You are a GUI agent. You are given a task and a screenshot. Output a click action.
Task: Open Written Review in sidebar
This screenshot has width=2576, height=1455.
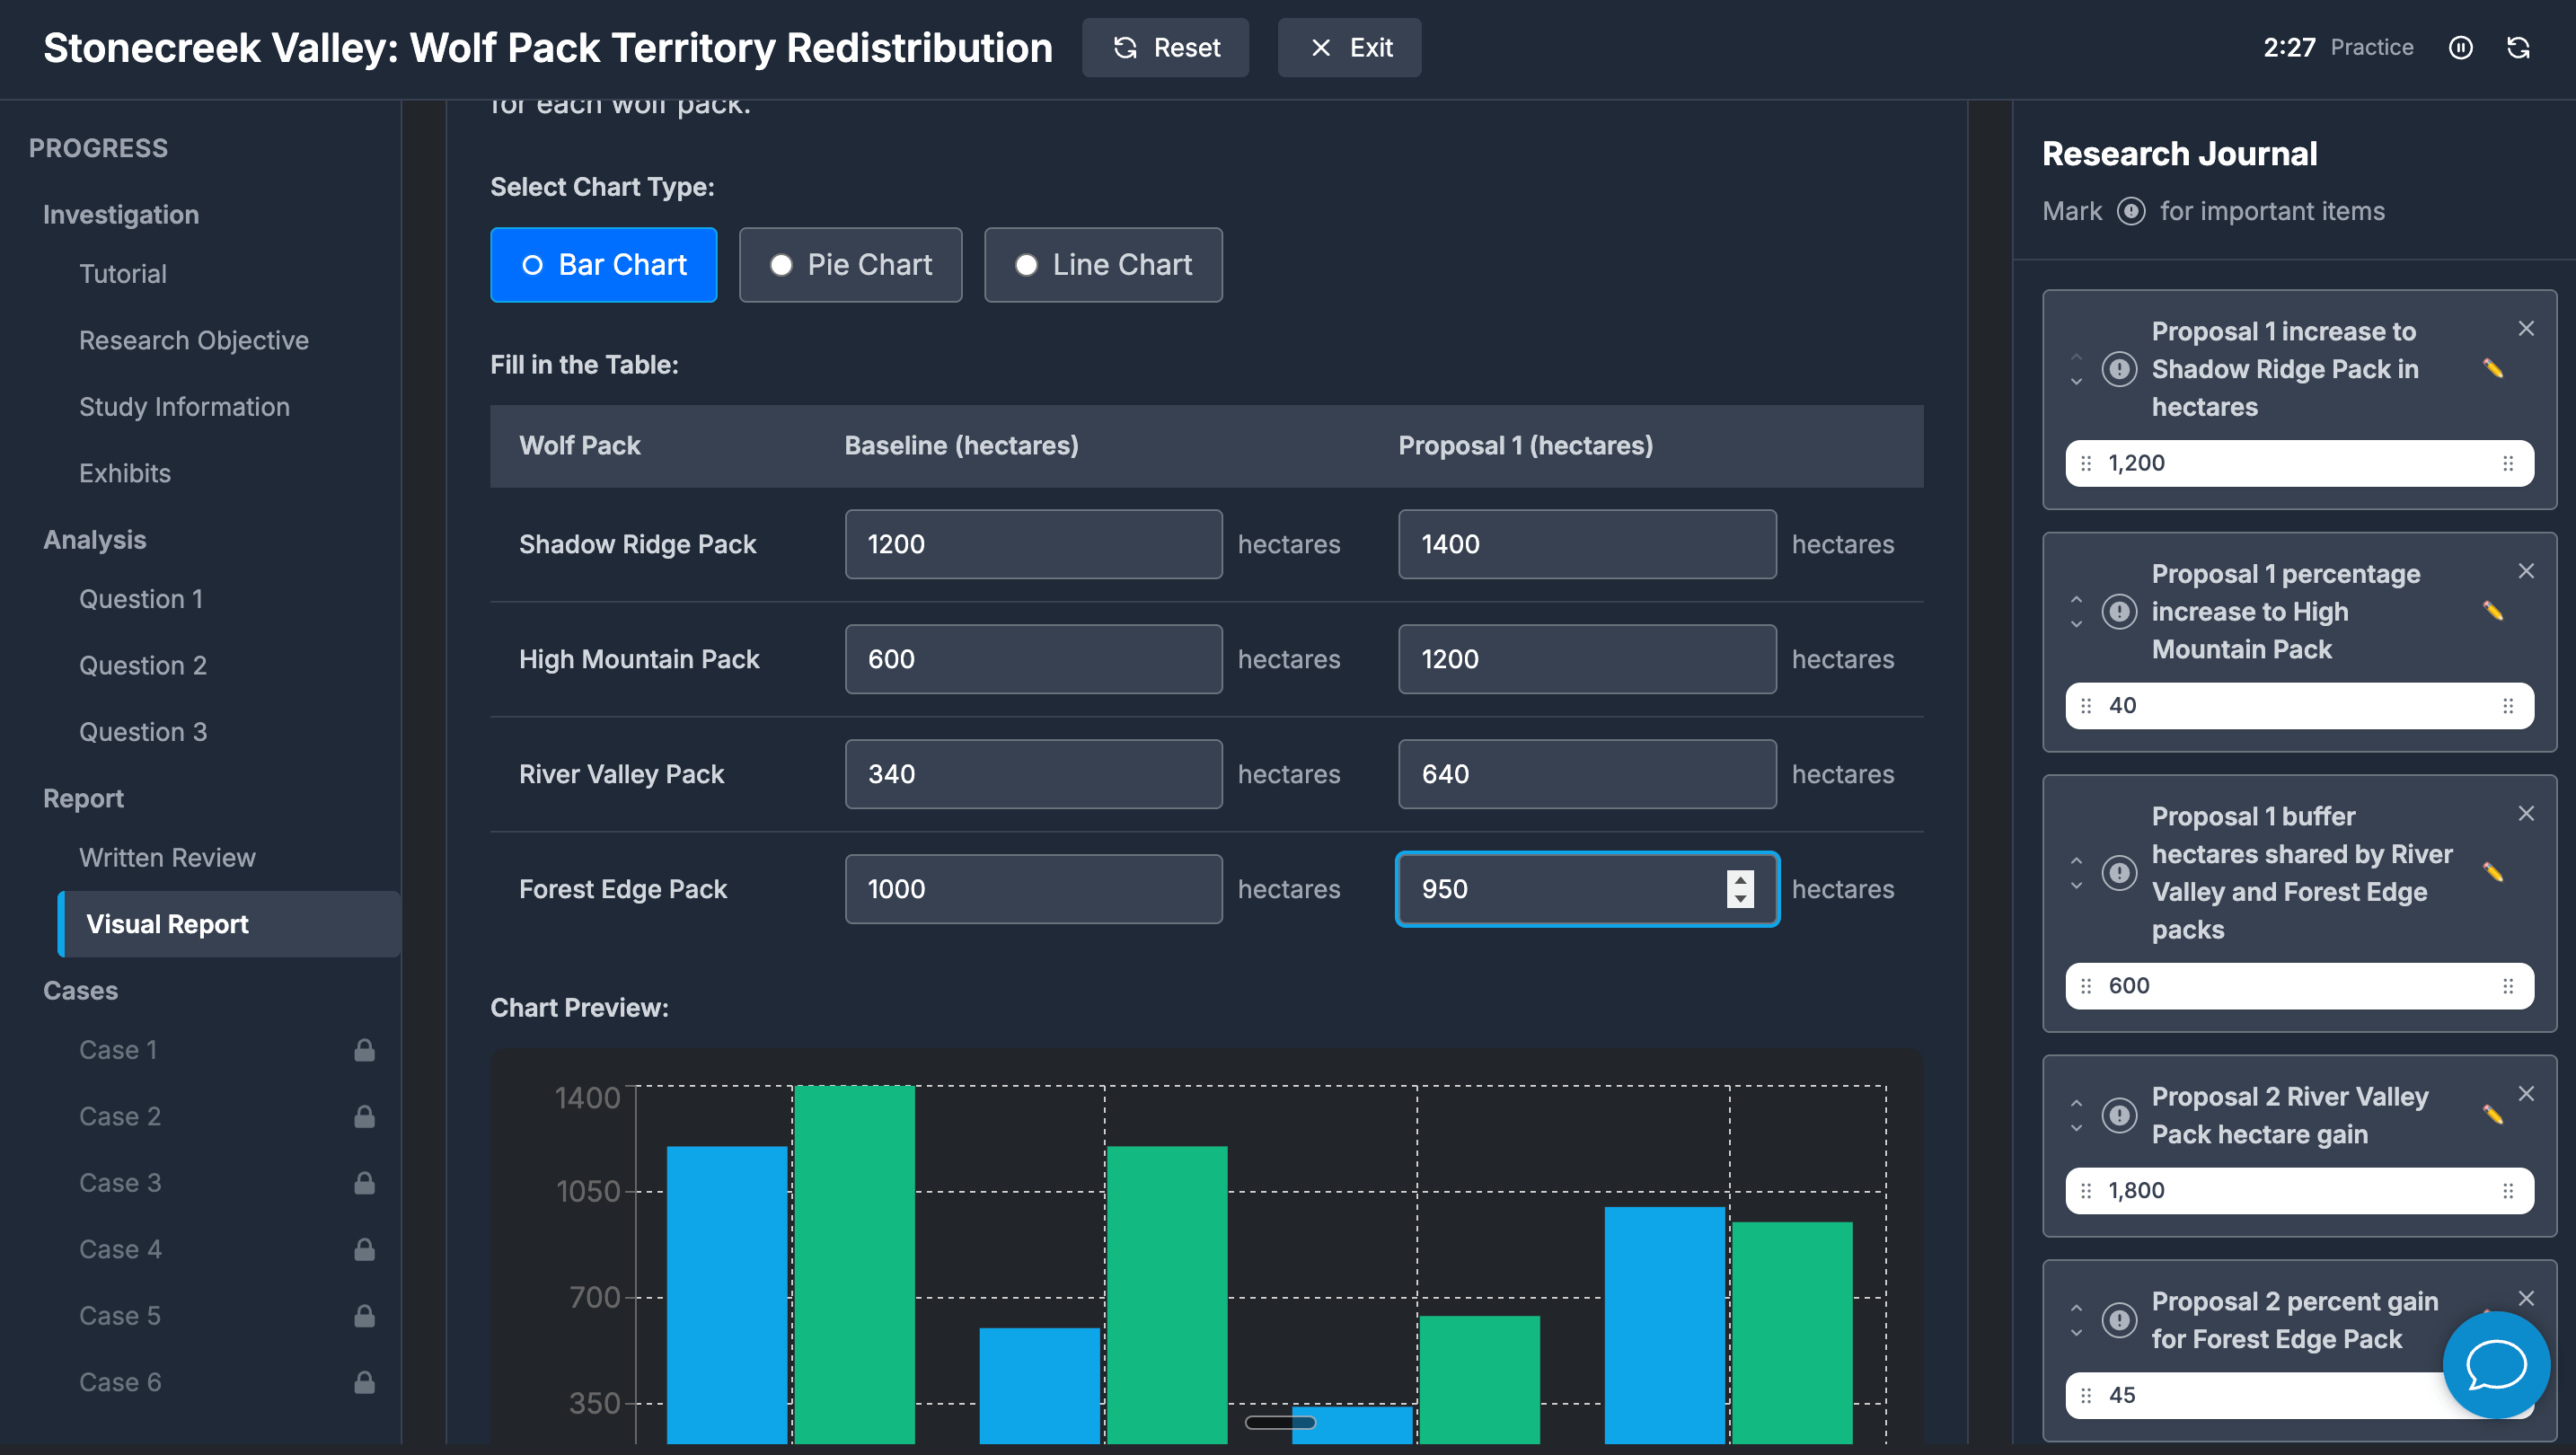point(167,858)
